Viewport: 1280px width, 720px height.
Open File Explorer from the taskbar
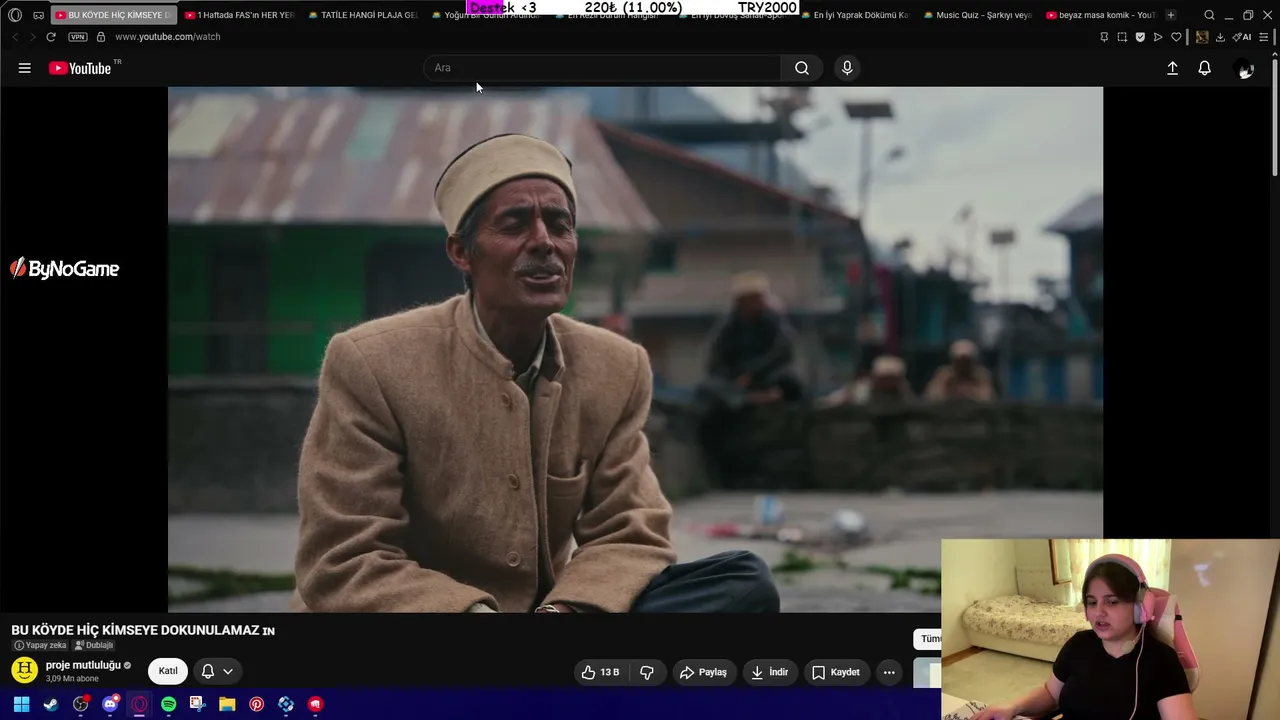click(x=227, y=704)
